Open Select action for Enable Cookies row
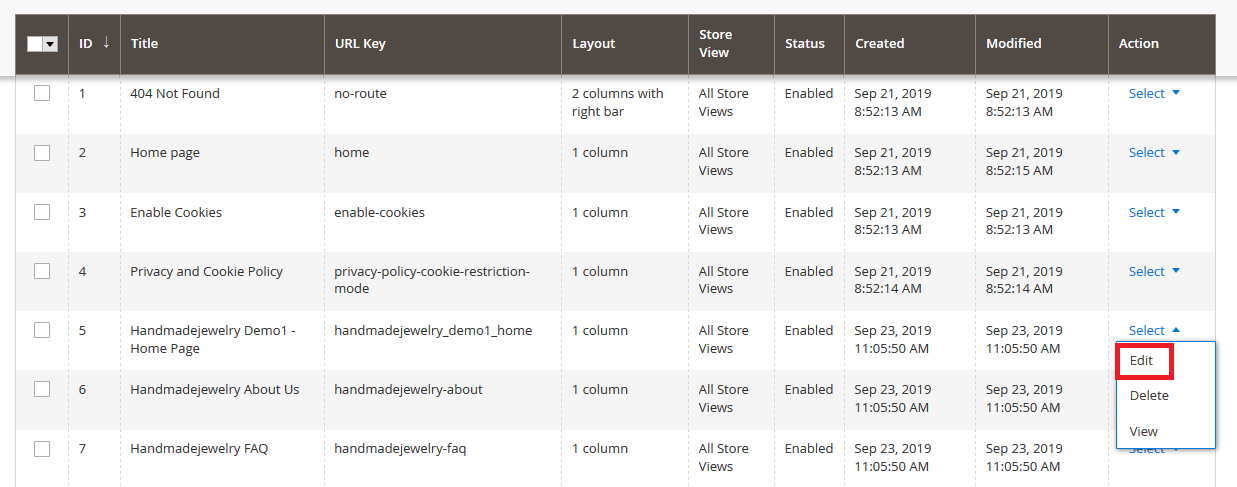Viewport: 1237px width, 487px height. pos(1154,212)
